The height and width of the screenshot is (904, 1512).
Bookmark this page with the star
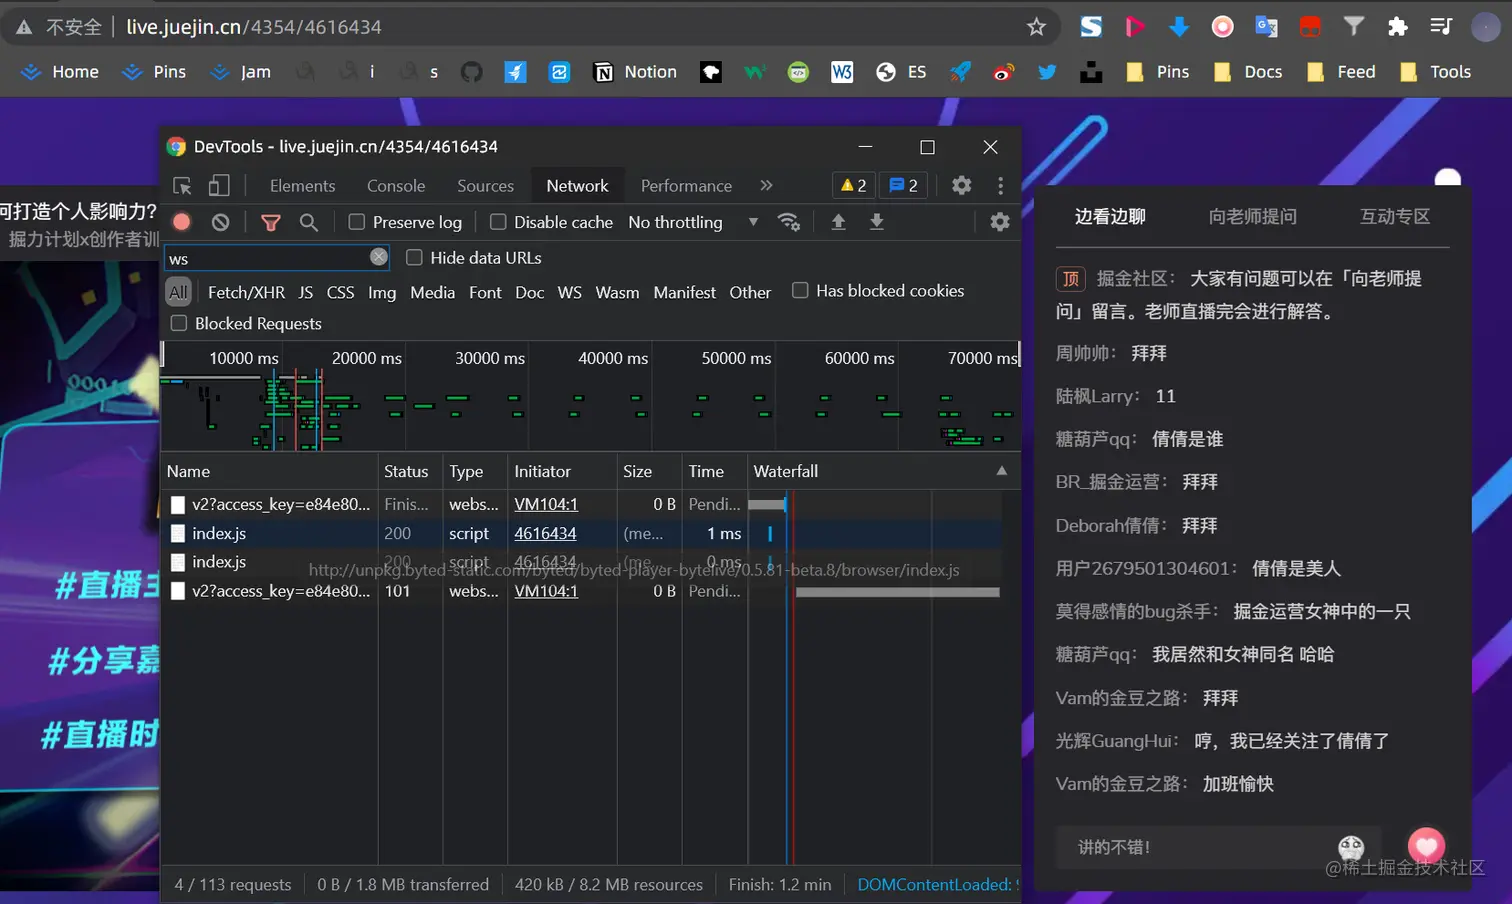[1036, 27]
